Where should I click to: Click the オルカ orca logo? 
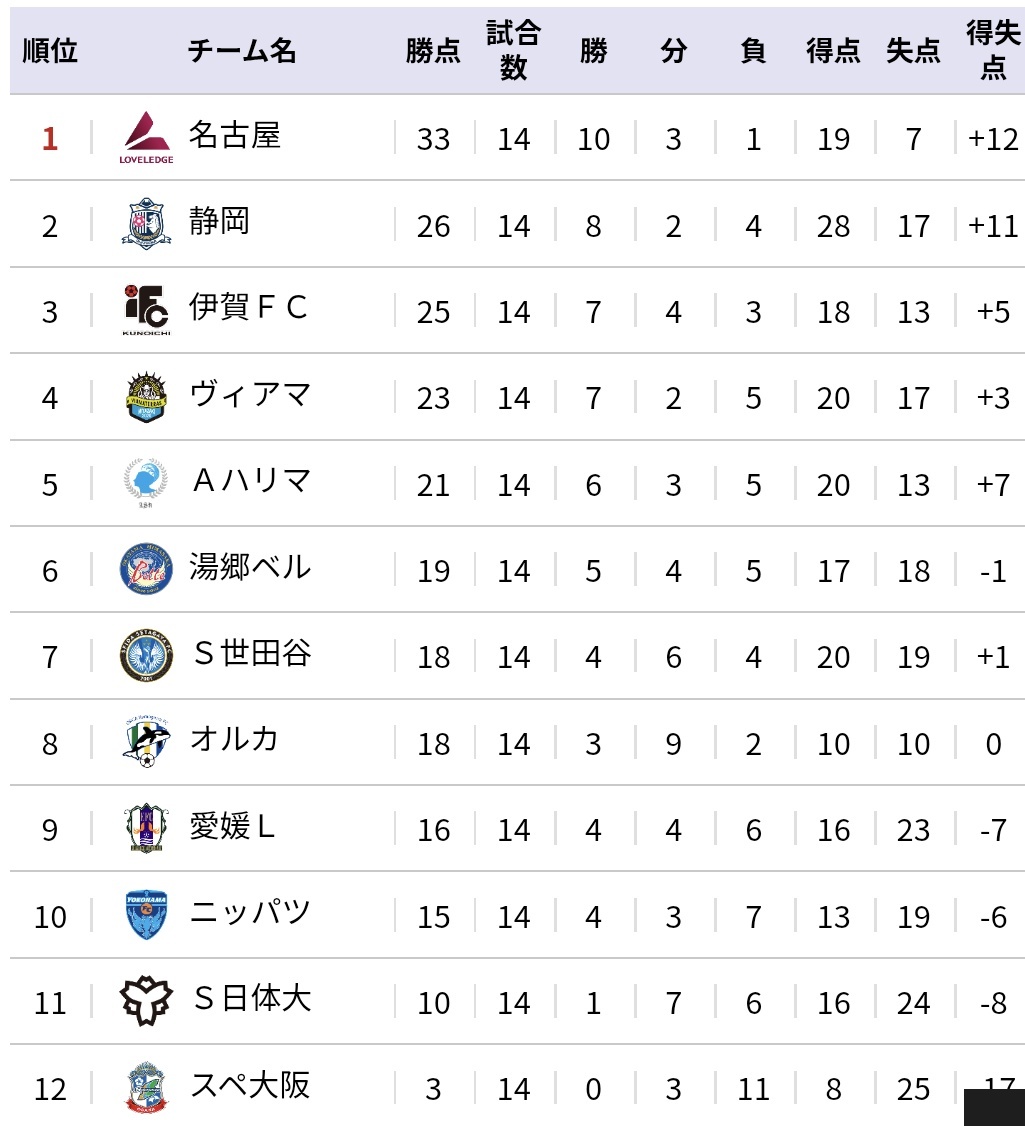point(147,742)
